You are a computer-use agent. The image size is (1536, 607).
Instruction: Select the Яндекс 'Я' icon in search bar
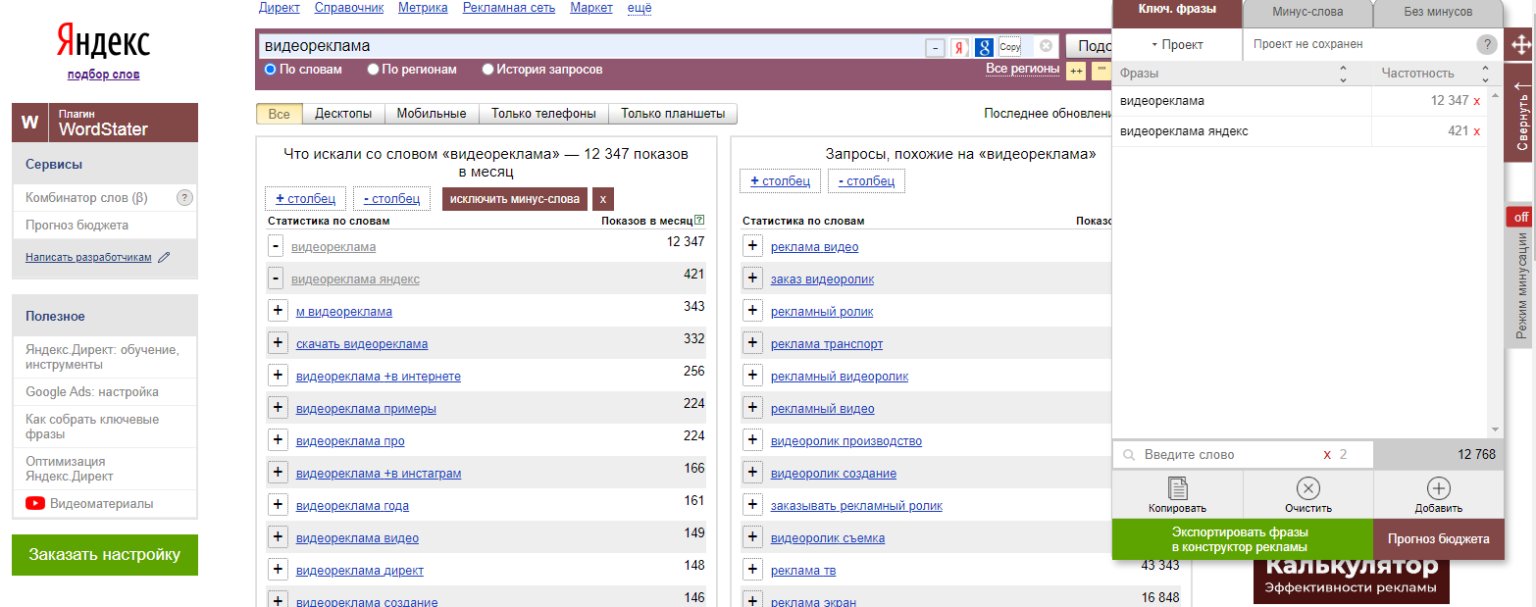click(x=958, y=45)
